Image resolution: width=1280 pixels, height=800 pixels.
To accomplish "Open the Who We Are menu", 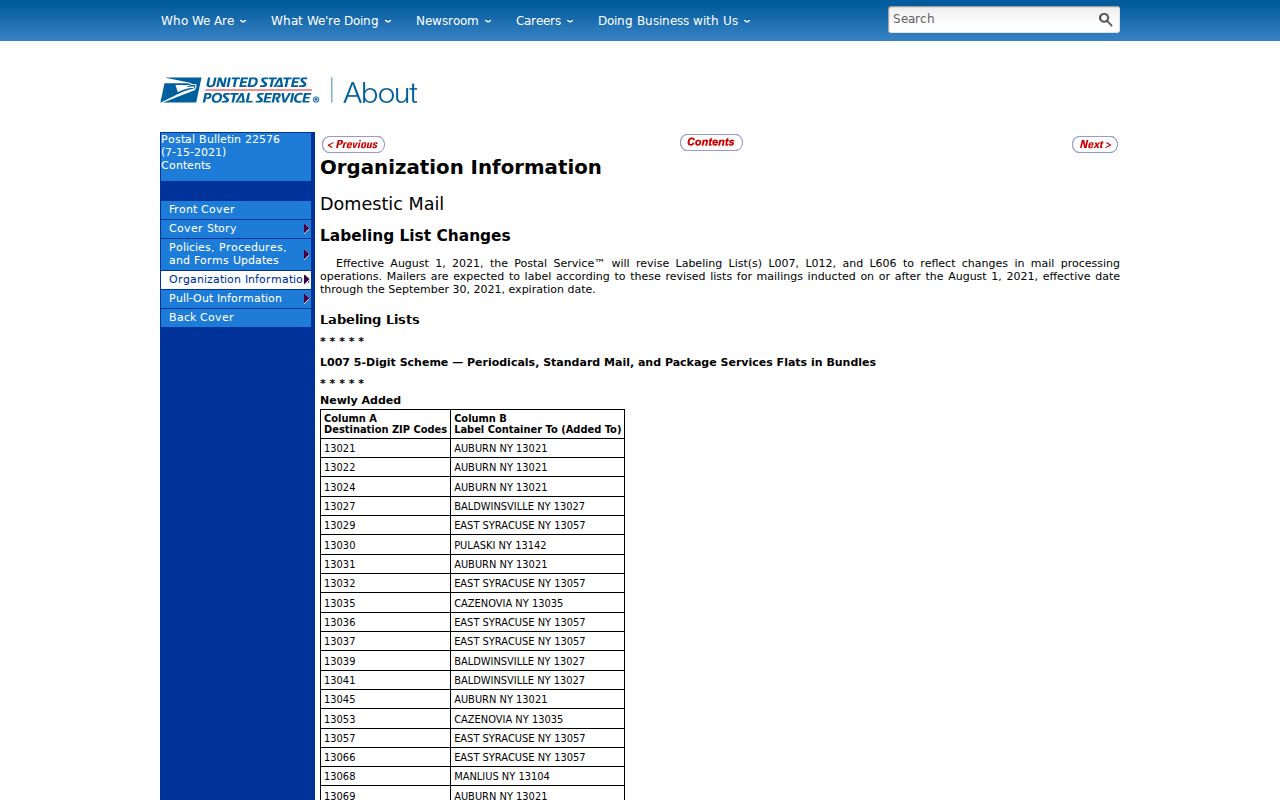I will point(203,20).
